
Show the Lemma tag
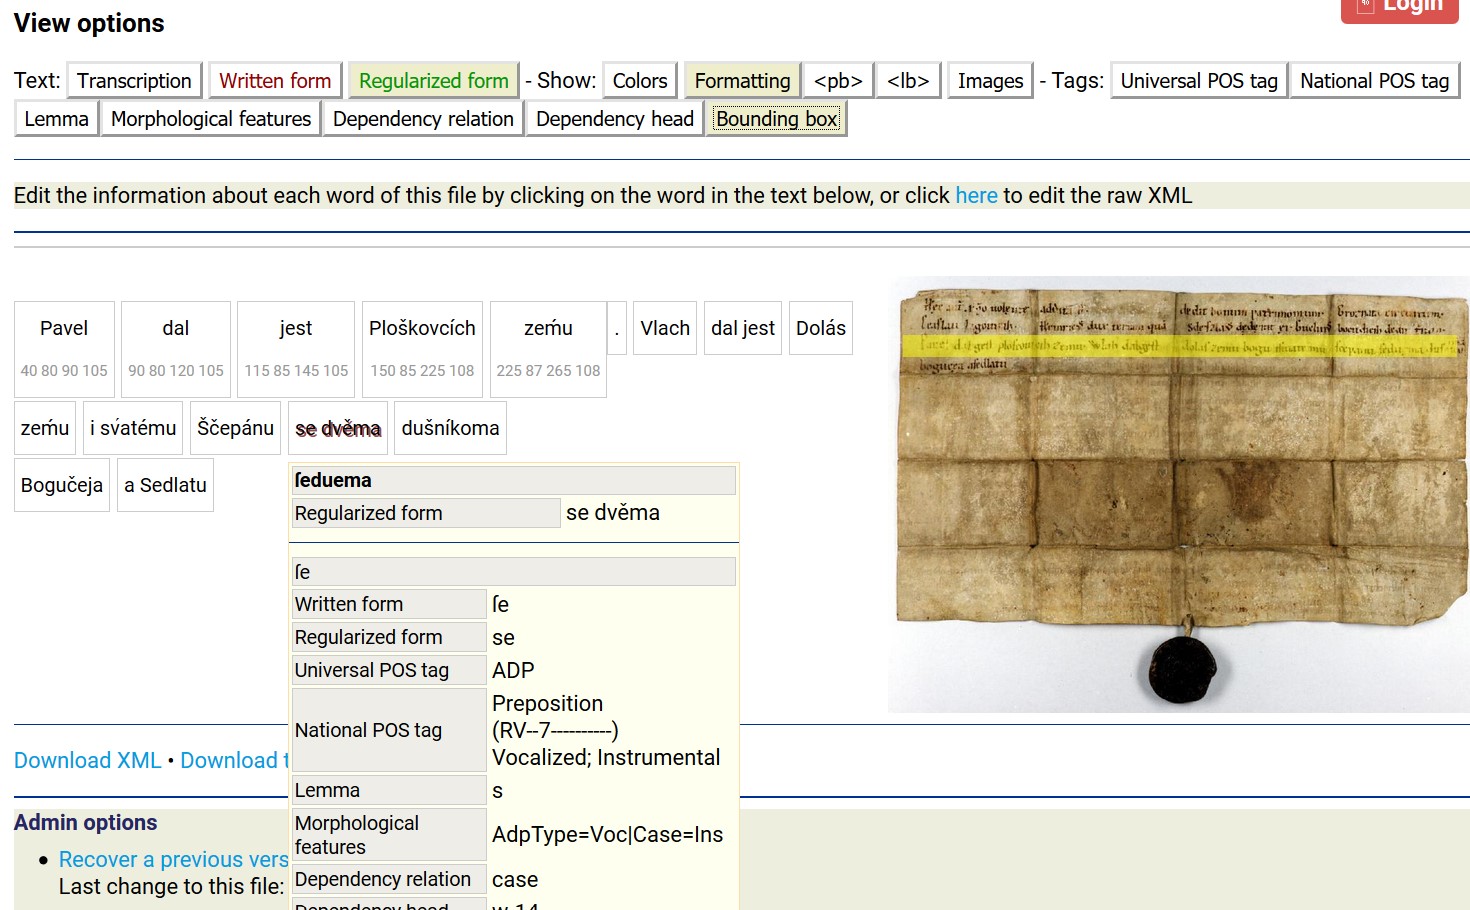[56, 119]
